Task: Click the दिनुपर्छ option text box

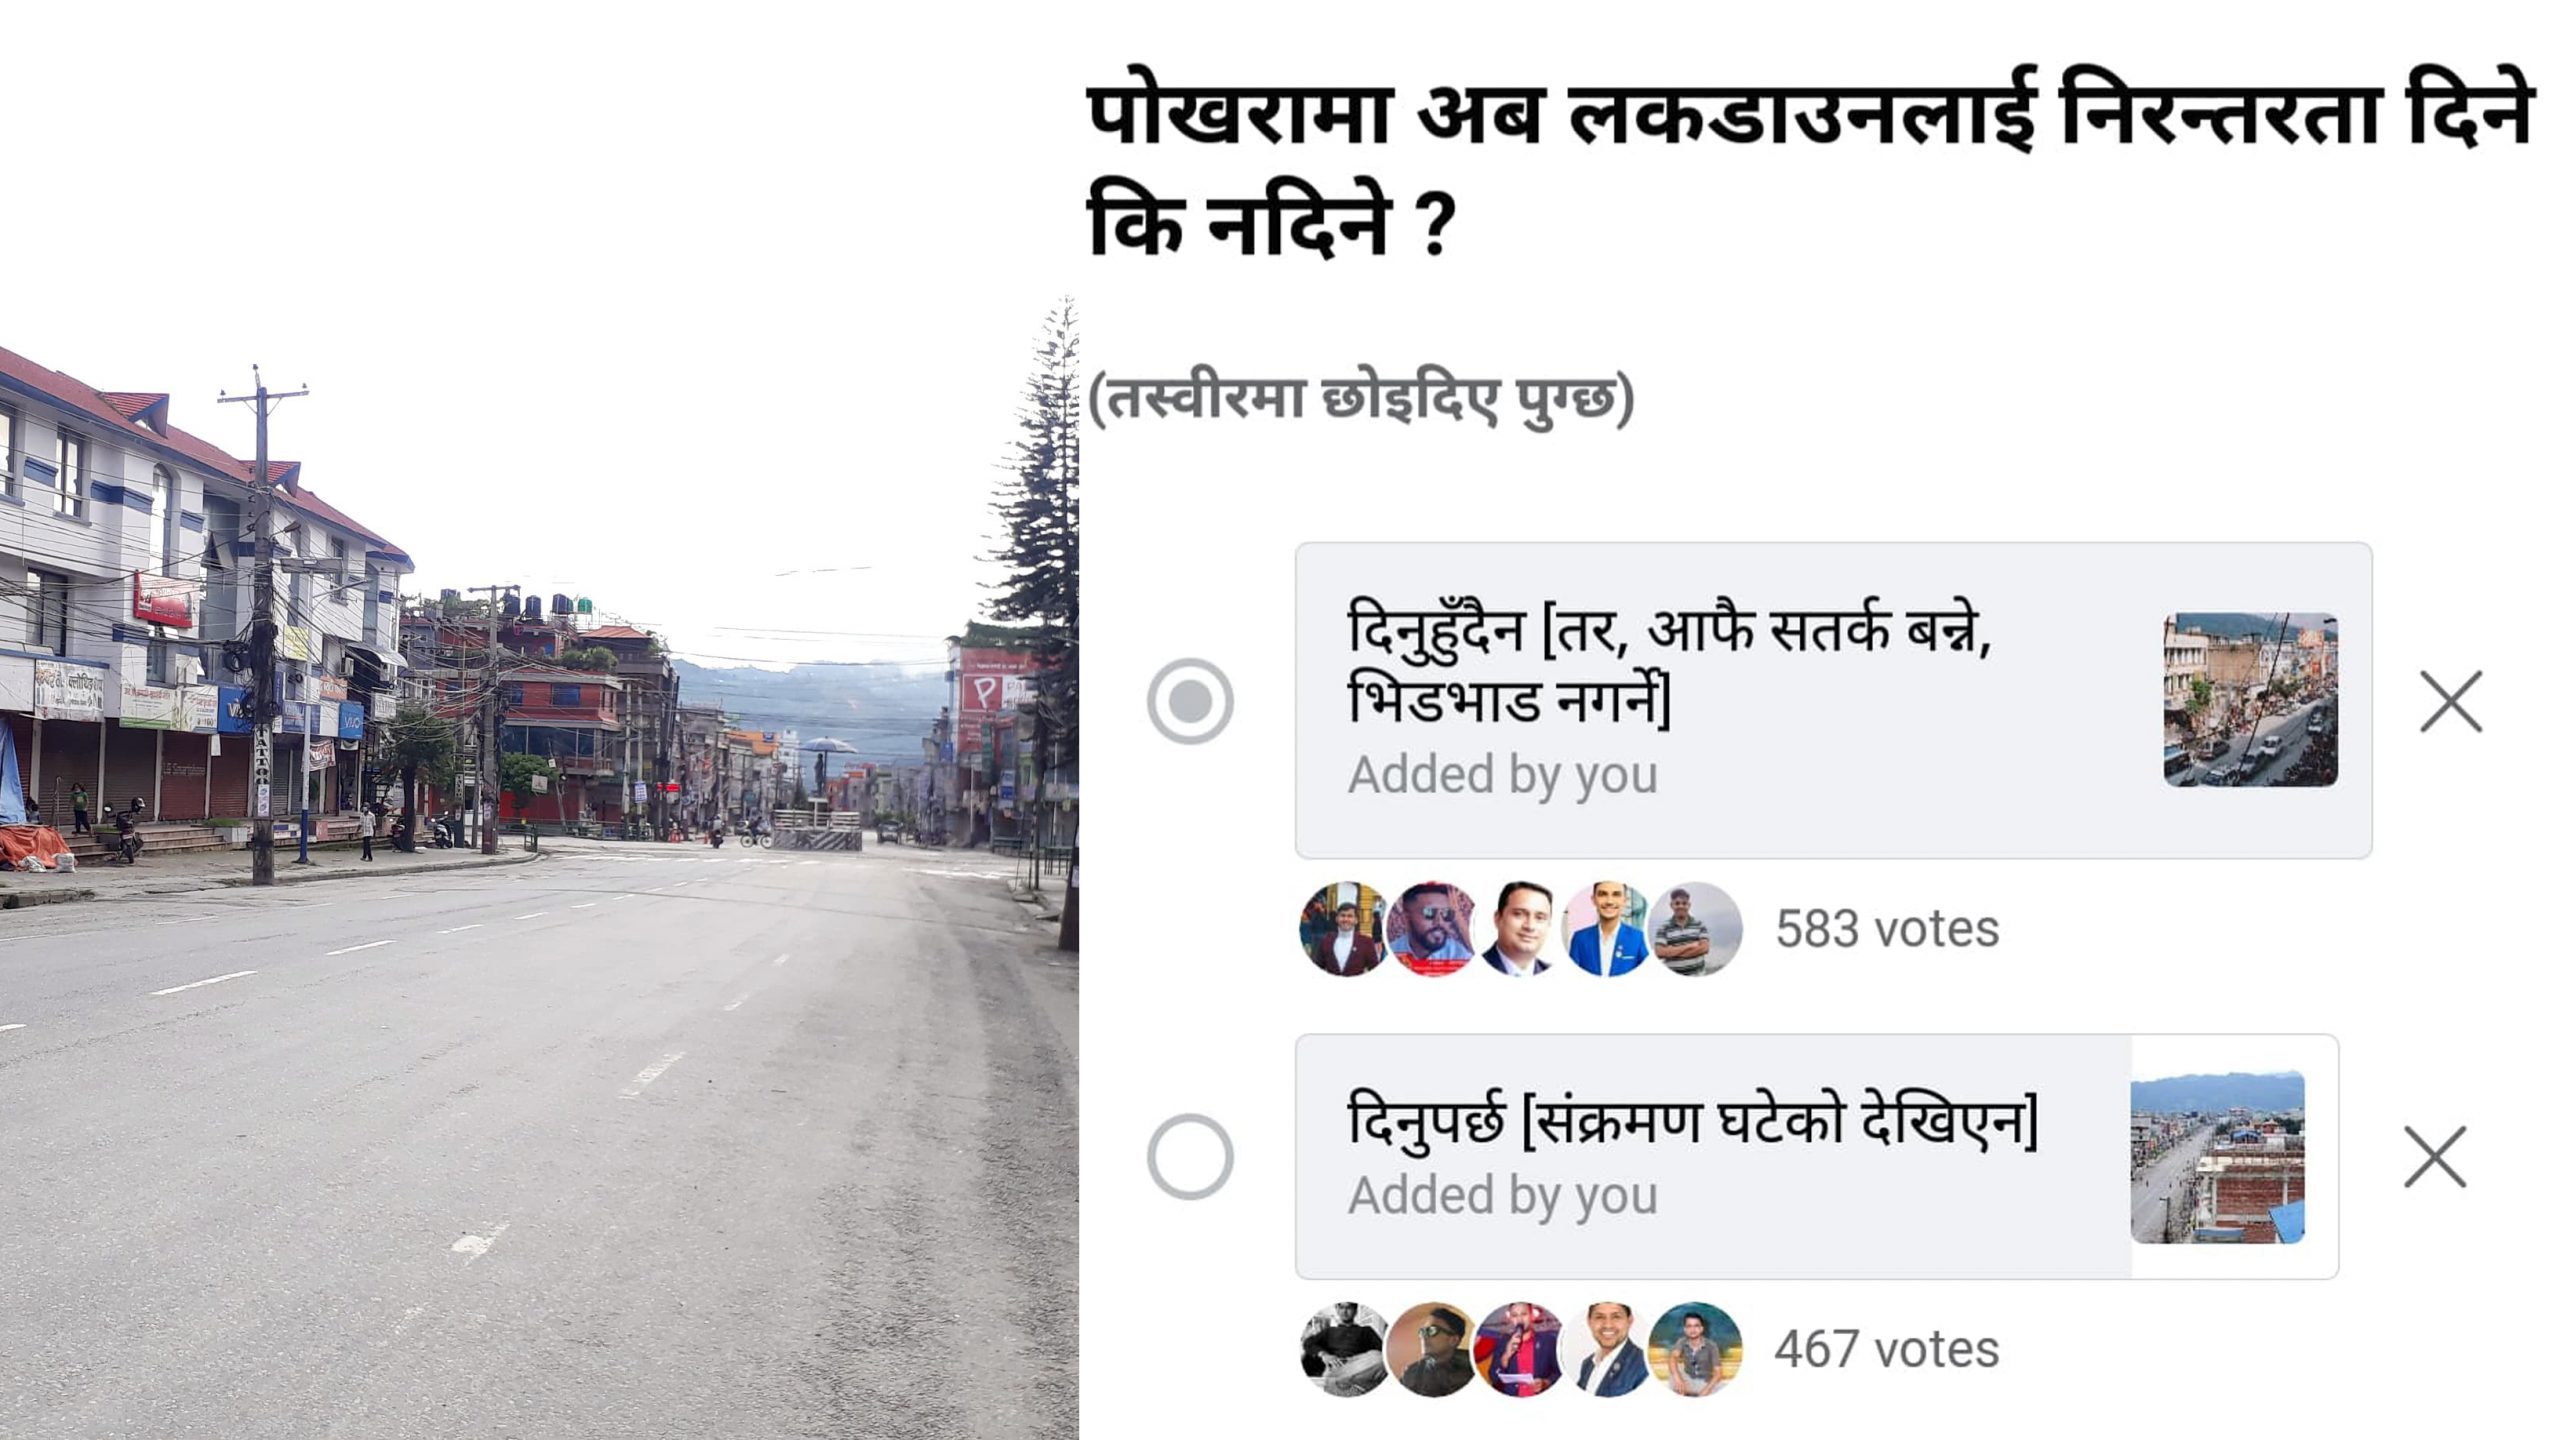Action: (x=1816, y=1156)
